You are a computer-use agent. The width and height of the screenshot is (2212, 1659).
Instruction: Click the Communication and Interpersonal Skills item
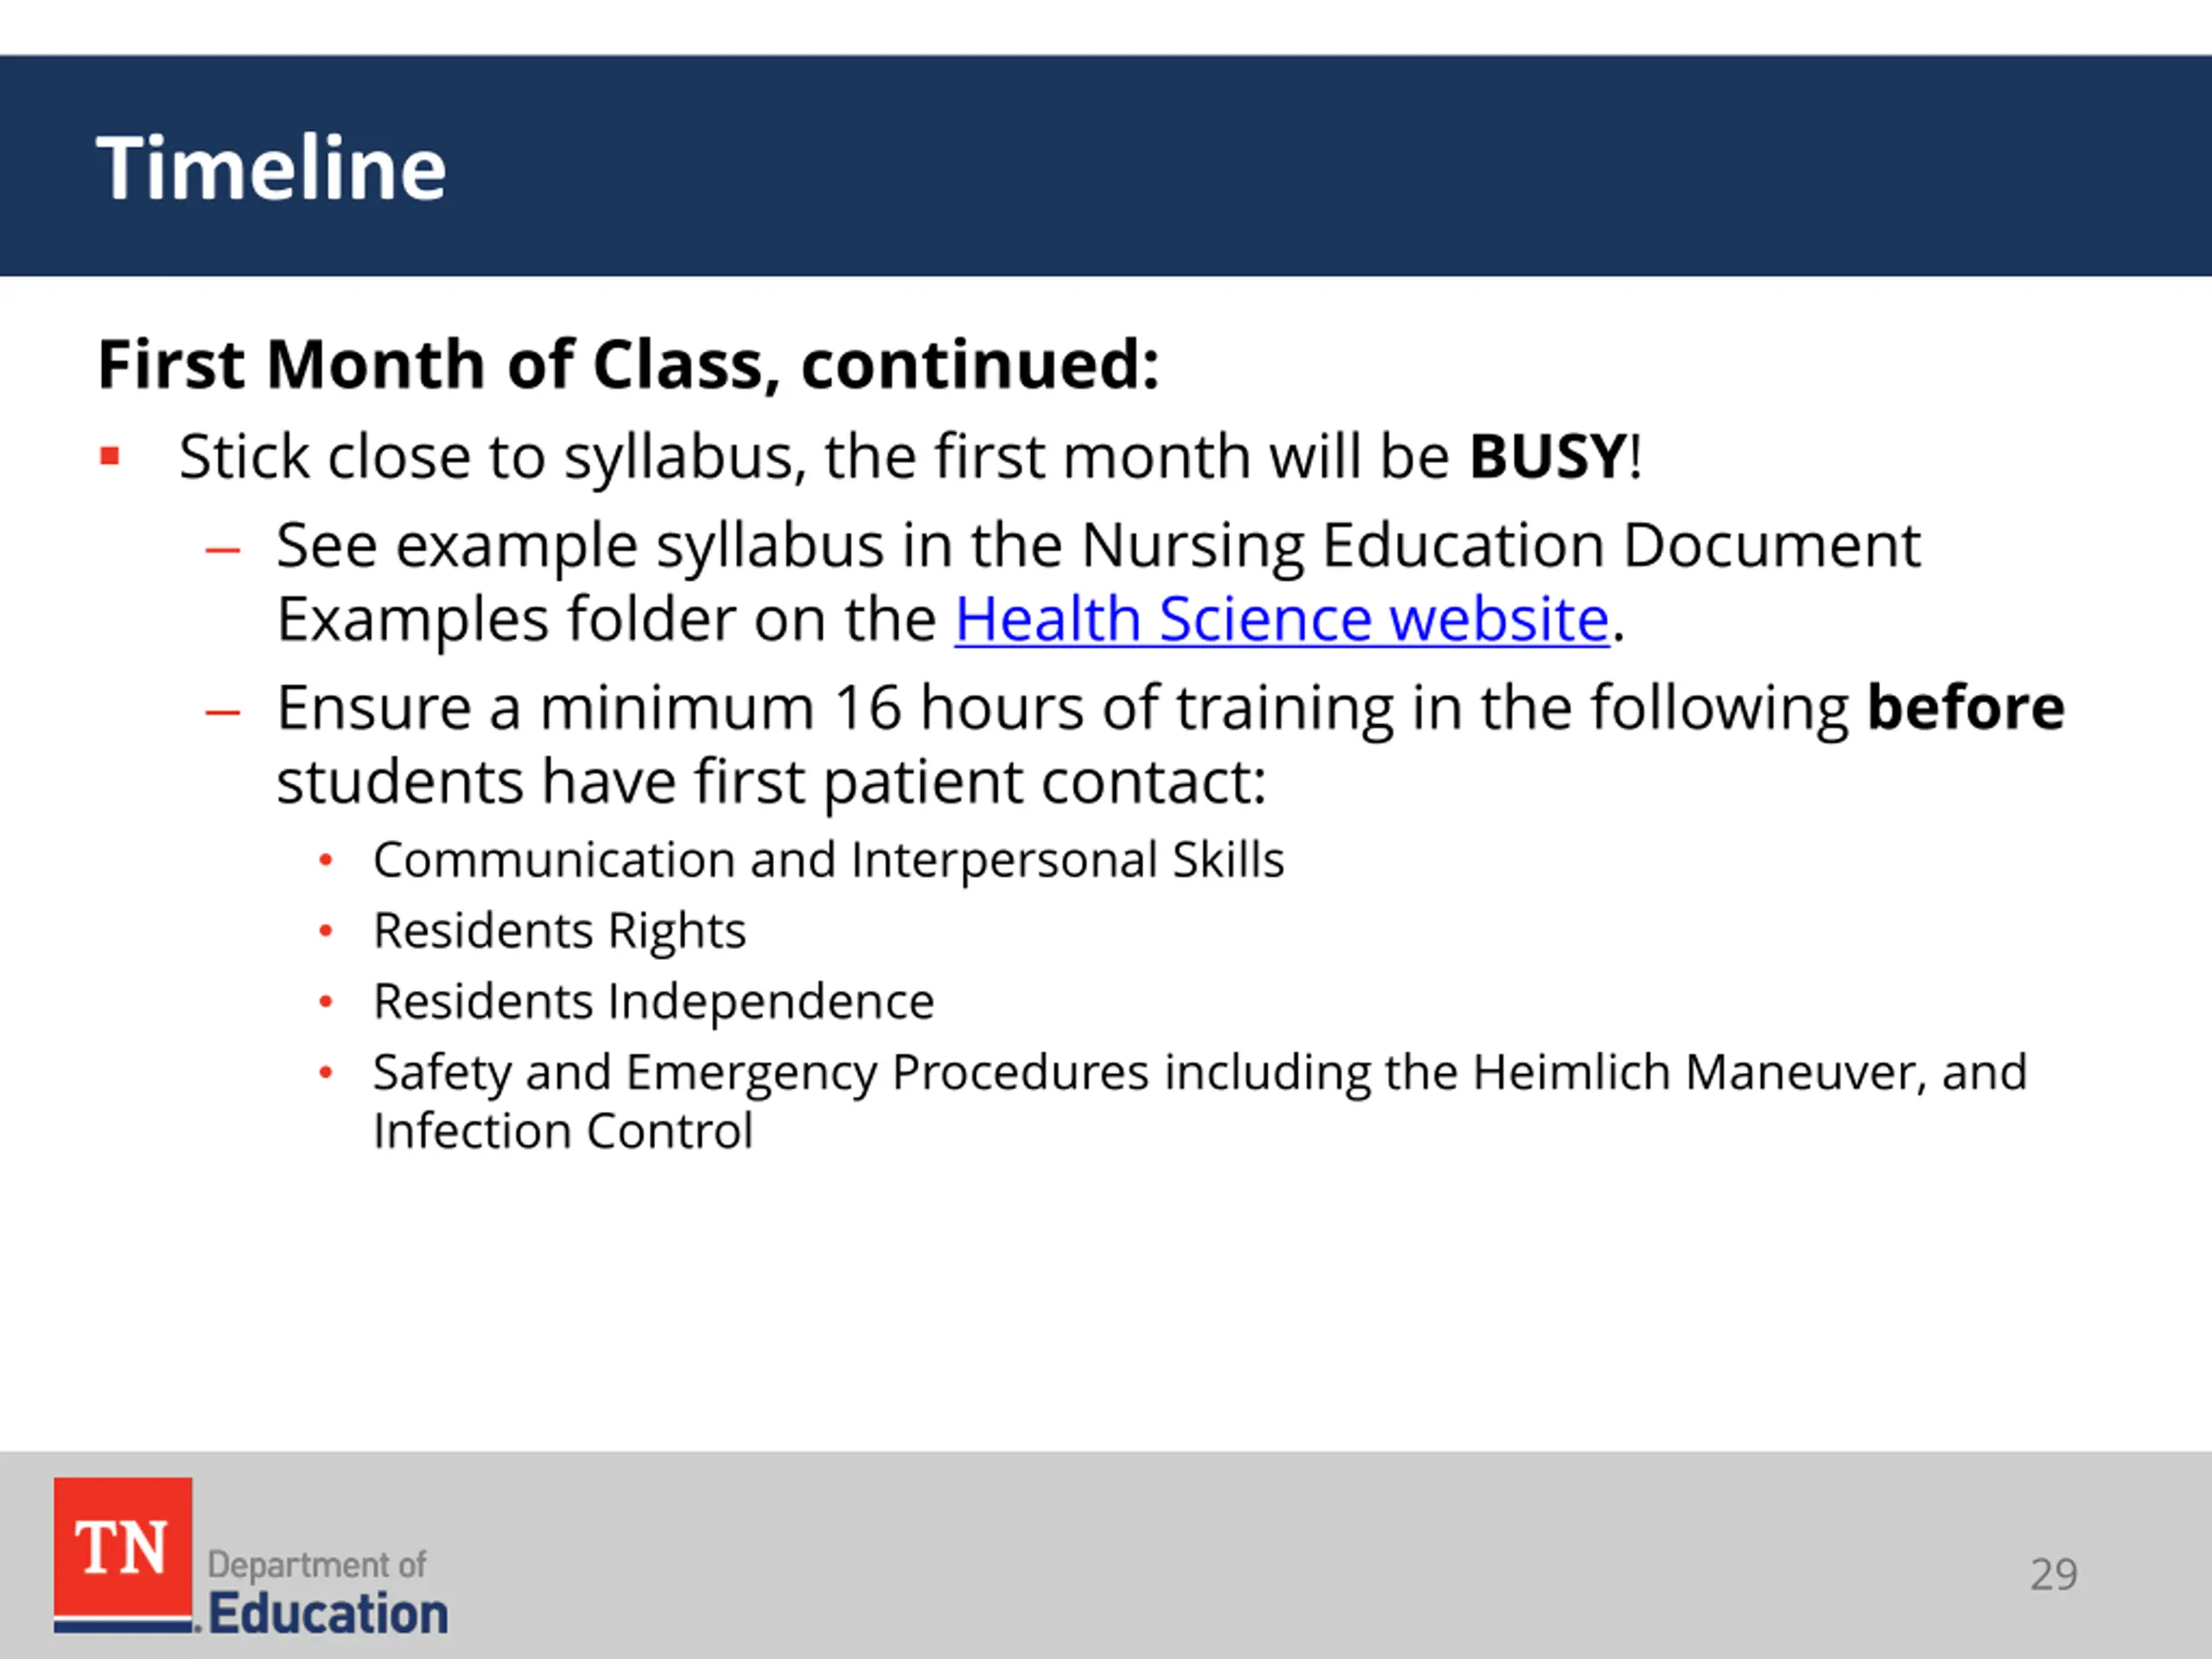click(828, 860)
